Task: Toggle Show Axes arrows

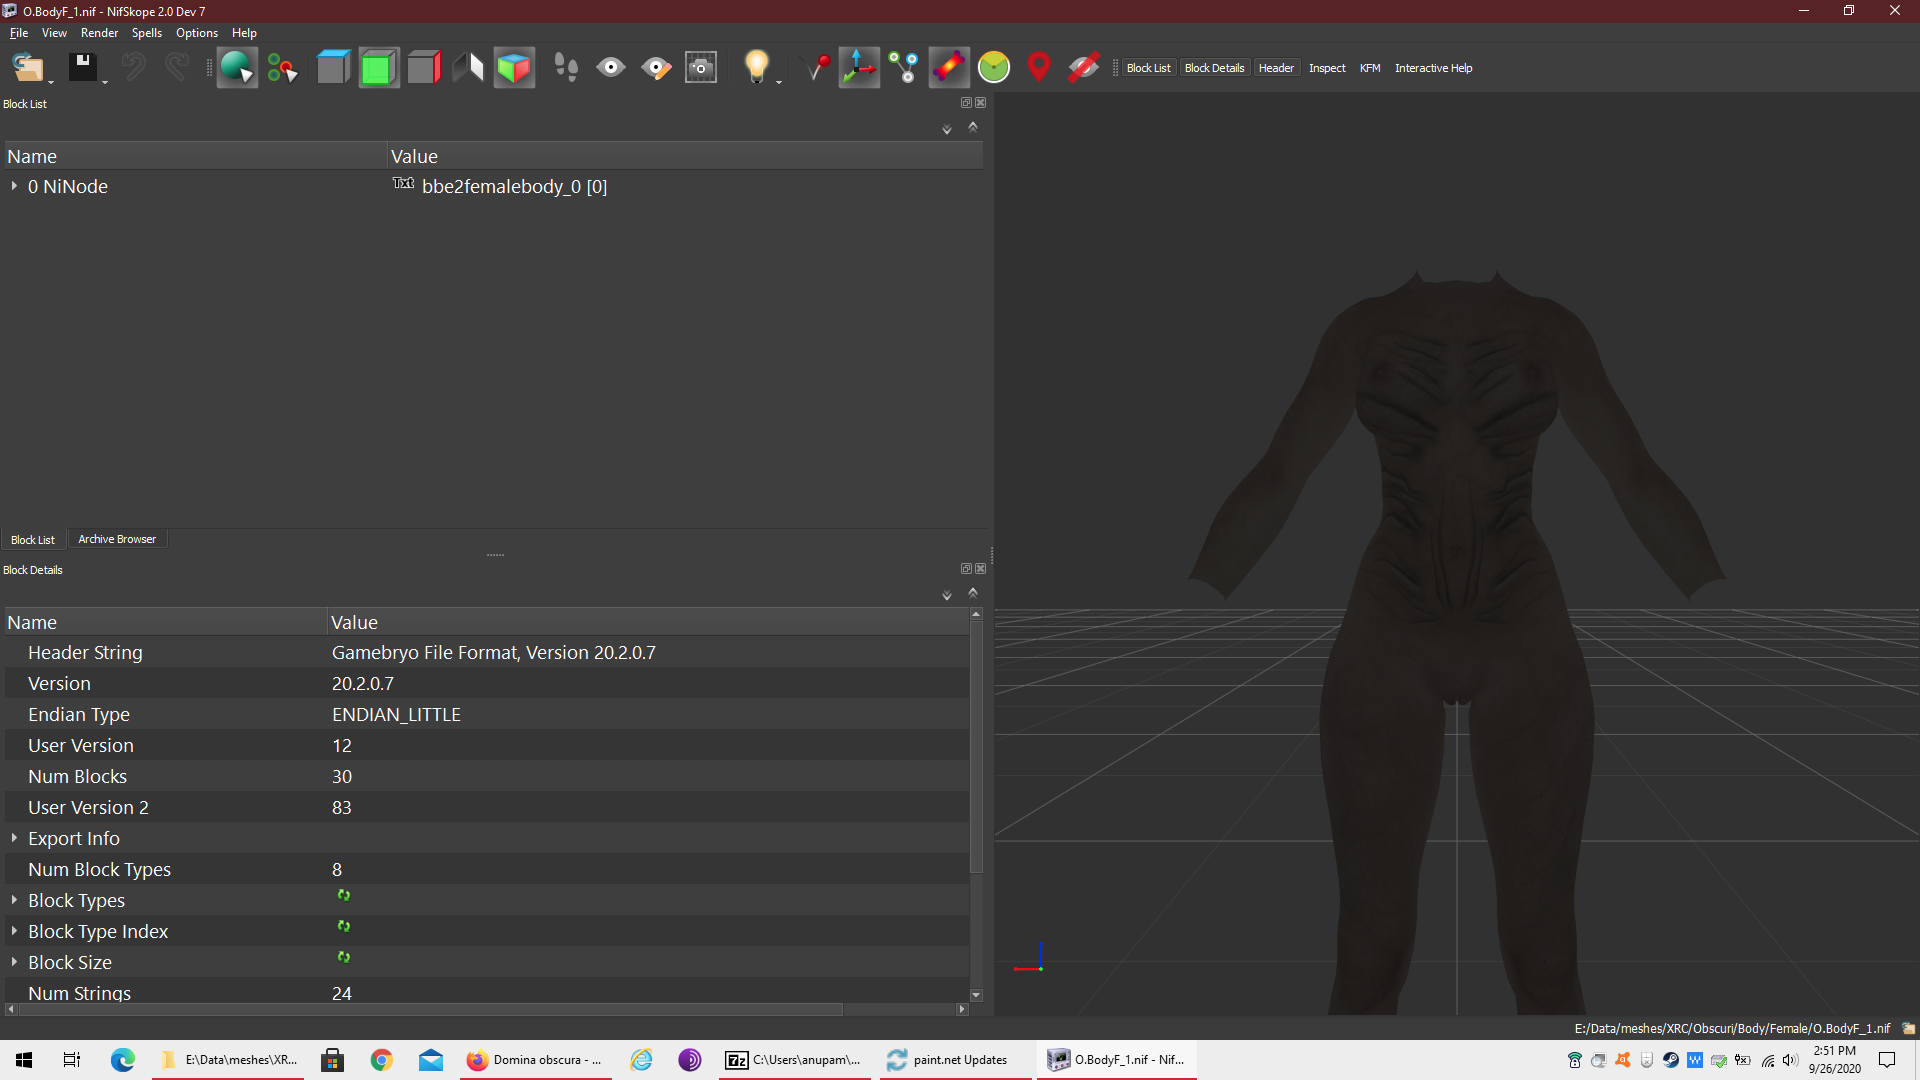Action: (859, 68)
